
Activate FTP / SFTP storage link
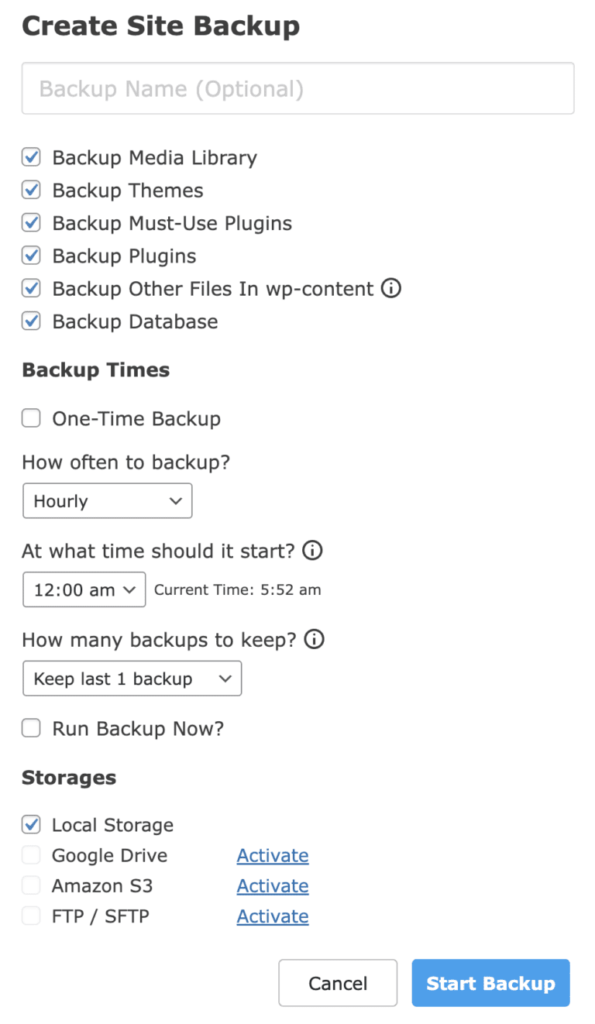pos(272,916)
